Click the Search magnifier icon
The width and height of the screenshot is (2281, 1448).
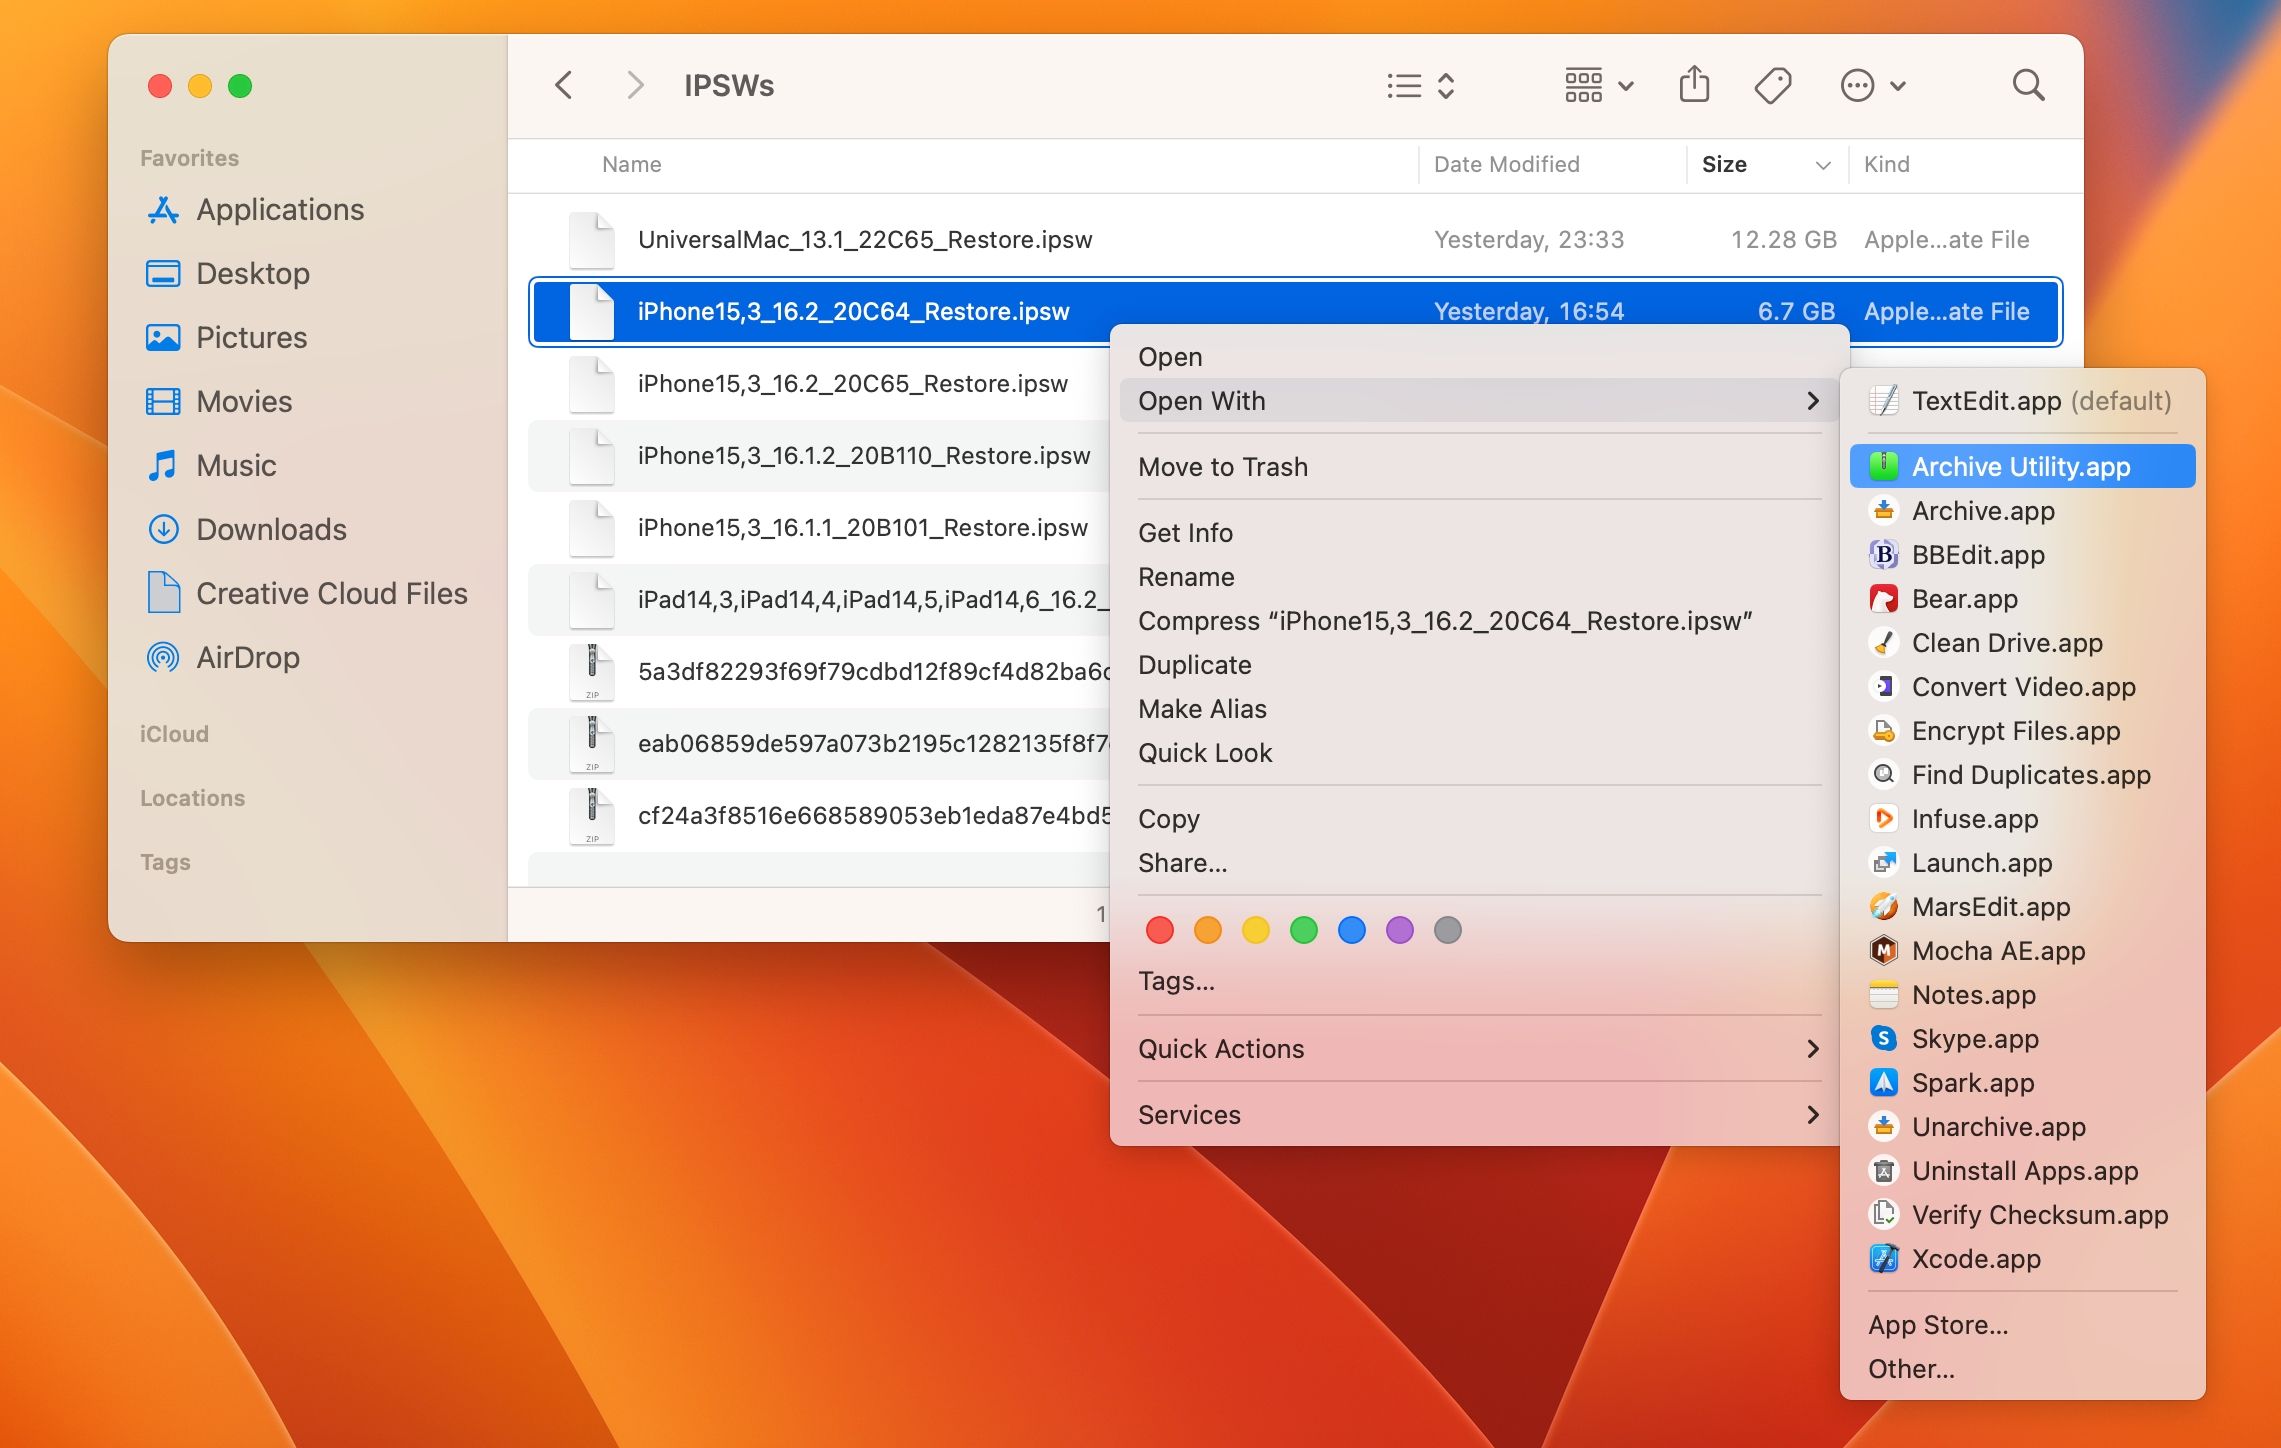2028,85
